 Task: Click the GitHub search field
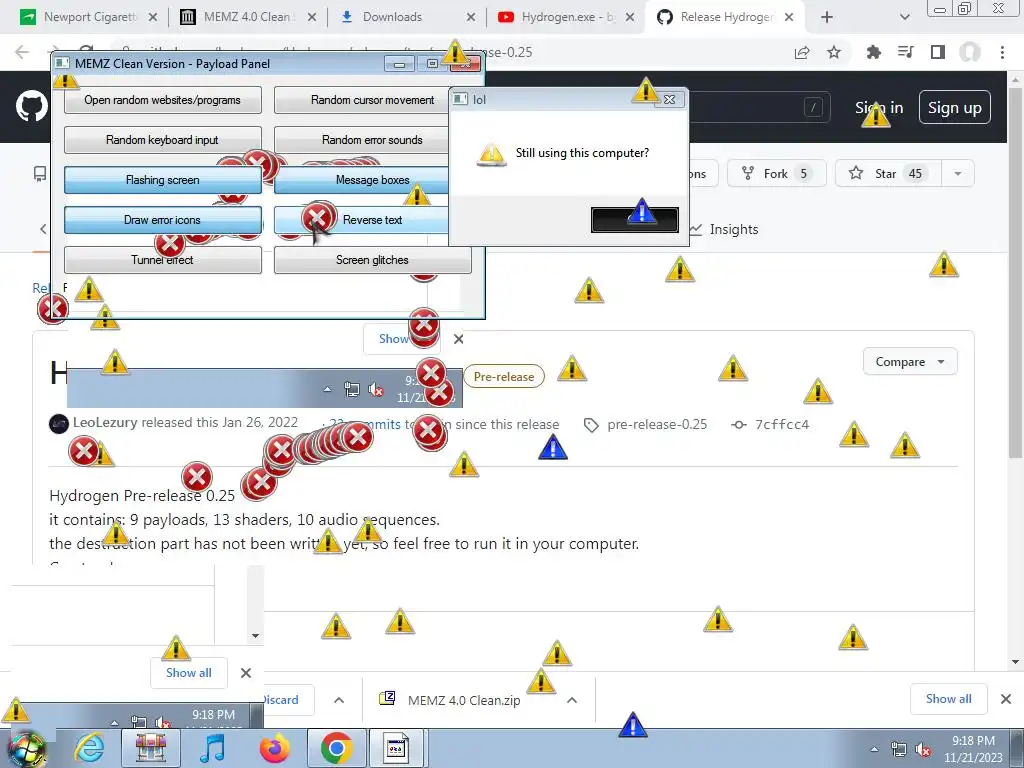pos(759,107)
